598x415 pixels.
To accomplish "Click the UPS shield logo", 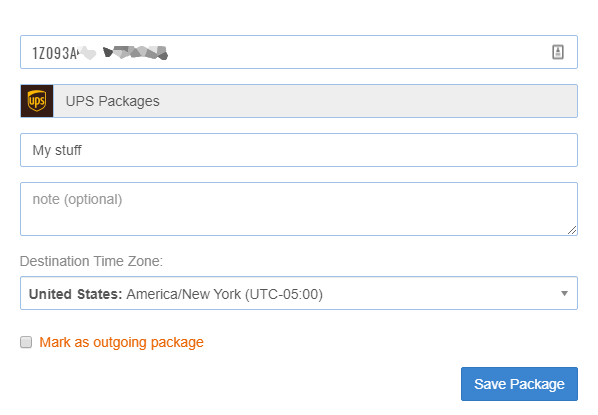I will point(37,101).
